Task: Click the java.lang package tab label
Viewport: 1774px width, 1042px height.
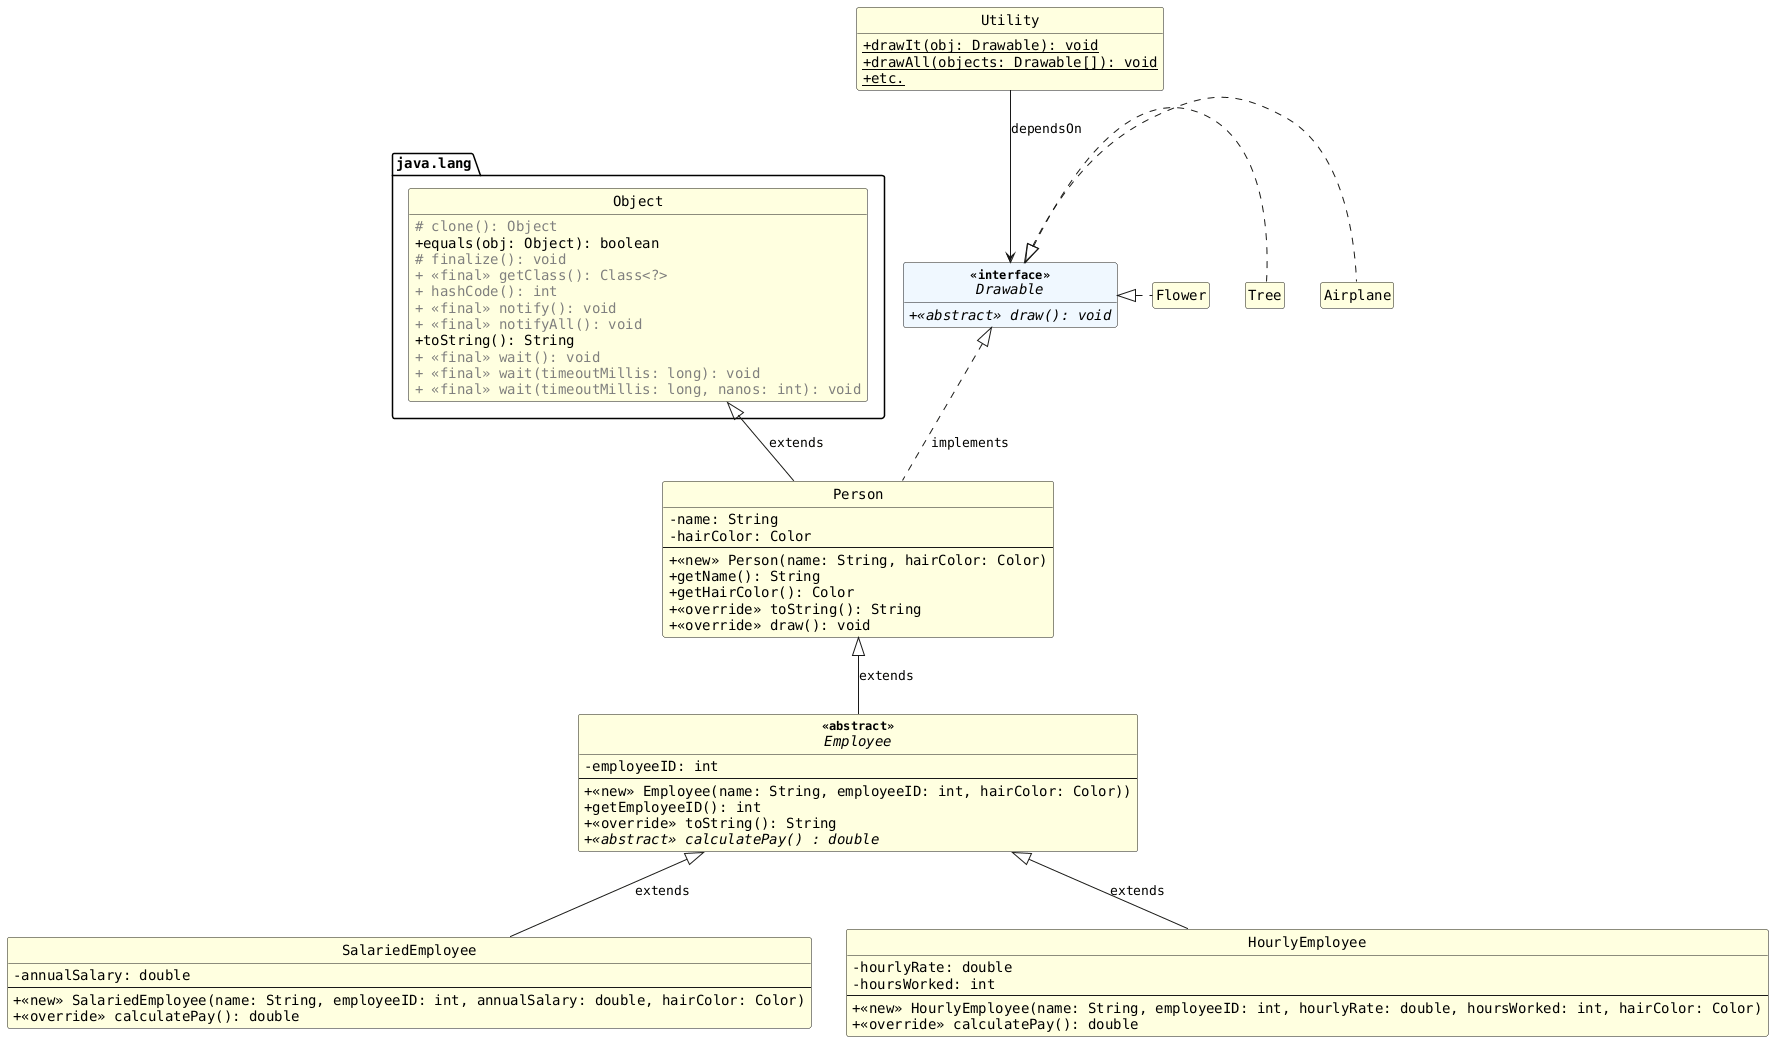Action: click(x=433, y=164)
